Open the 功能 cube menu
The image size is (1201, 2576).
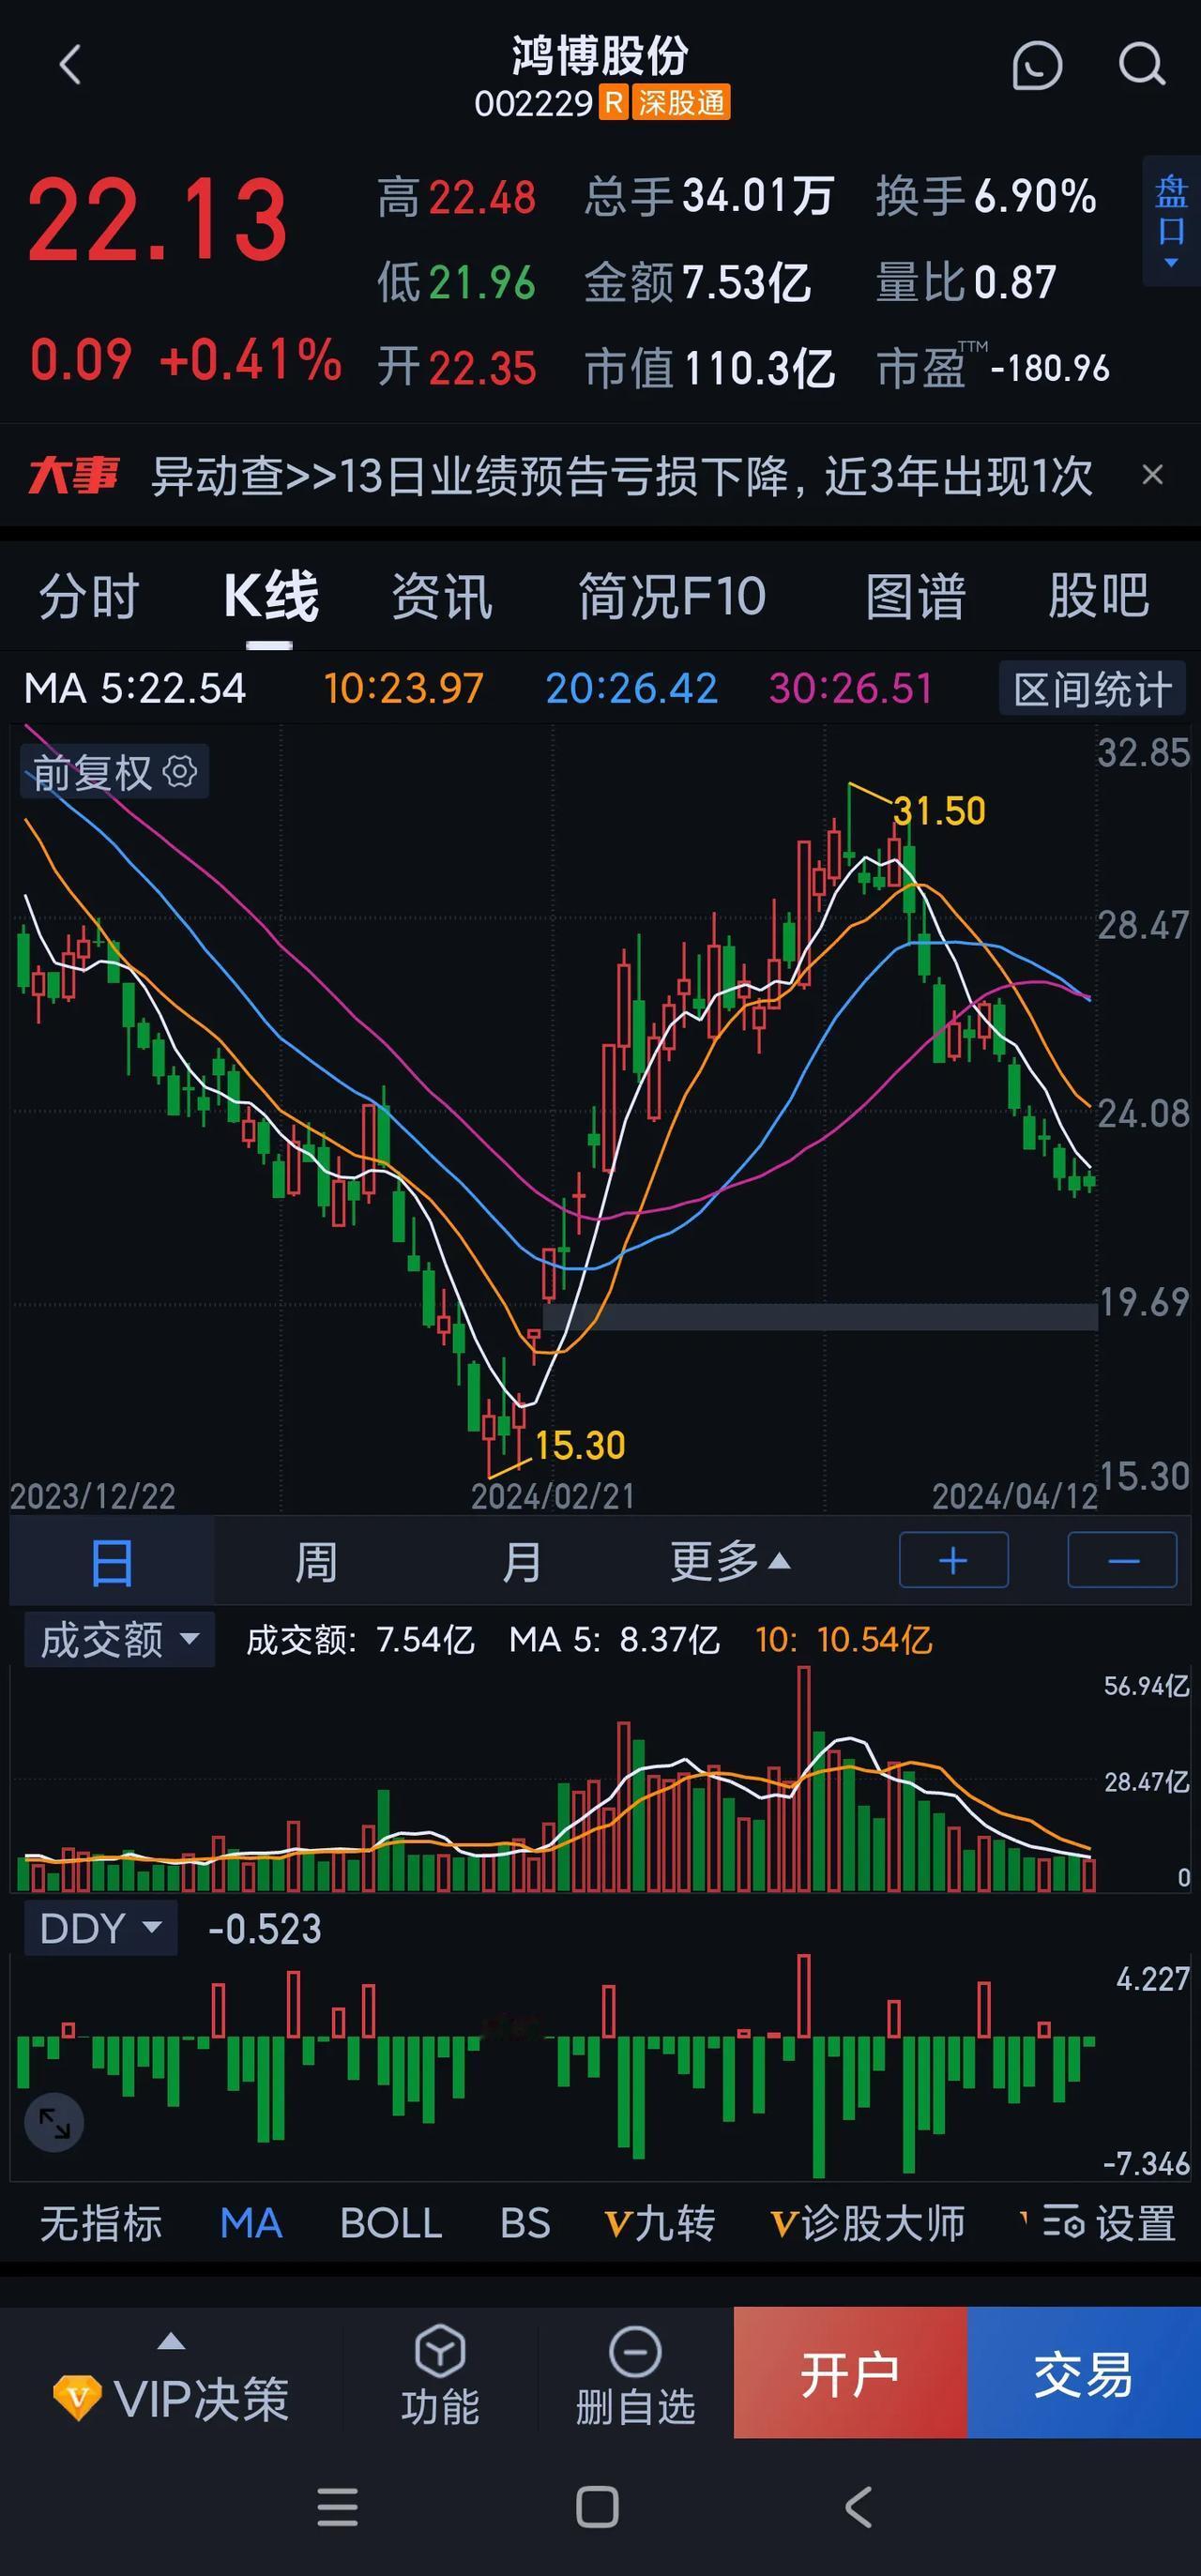440,2375
